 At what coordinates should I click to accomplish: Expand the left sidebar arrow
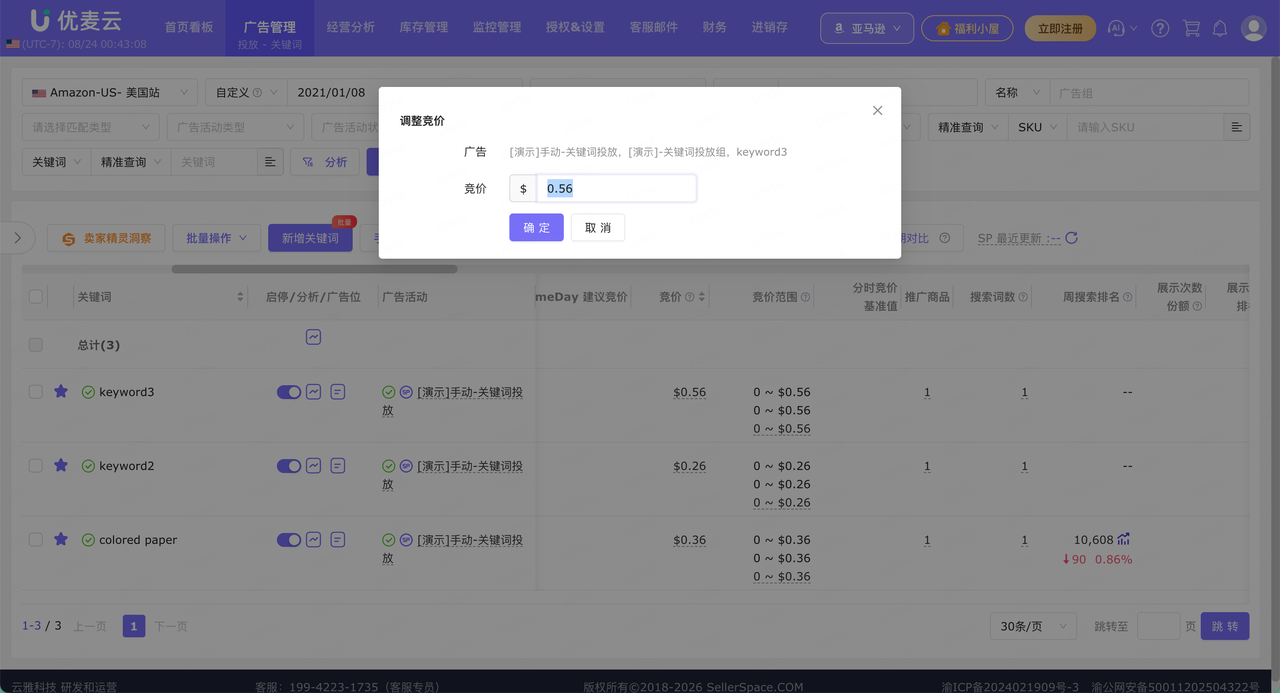(x=18, y=238)
